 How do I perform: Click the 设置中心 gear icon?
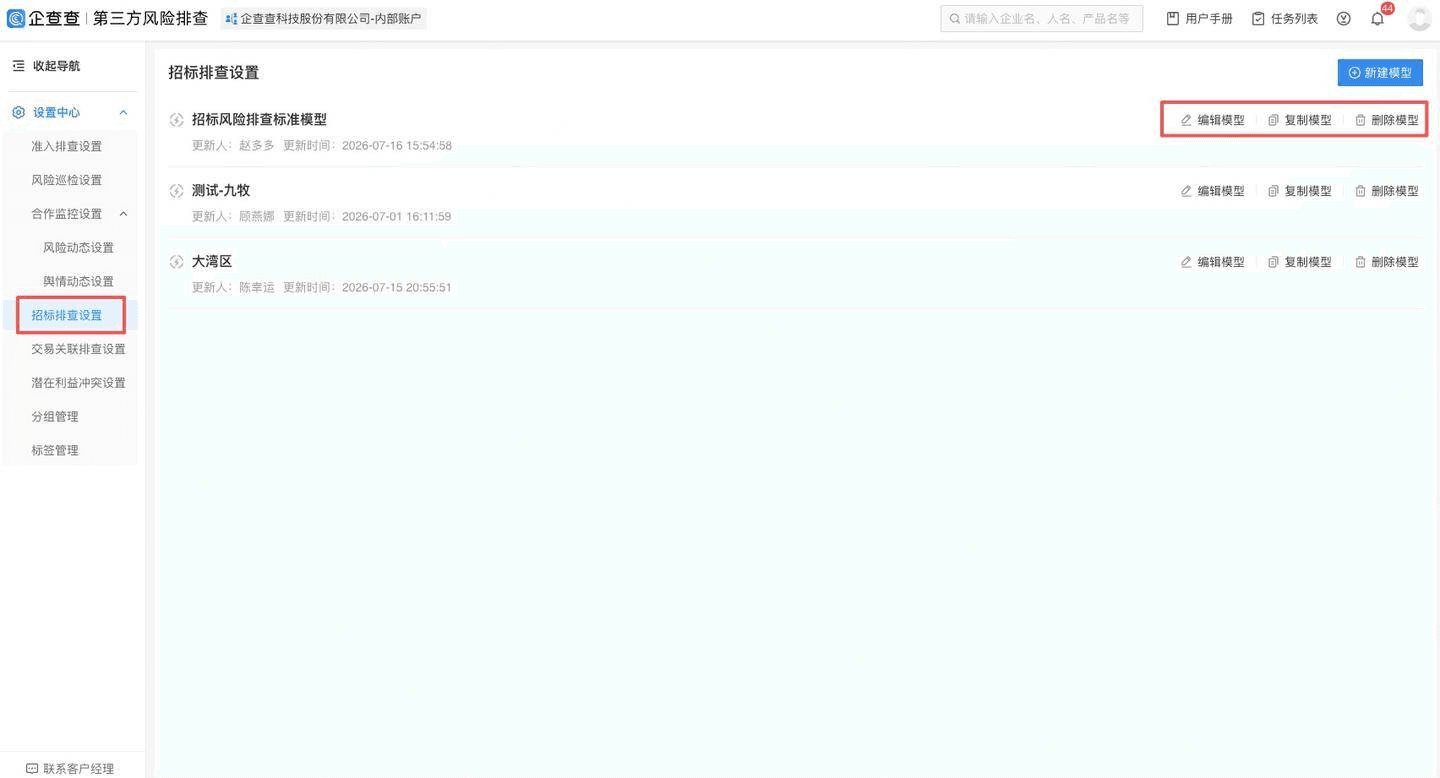18,113
